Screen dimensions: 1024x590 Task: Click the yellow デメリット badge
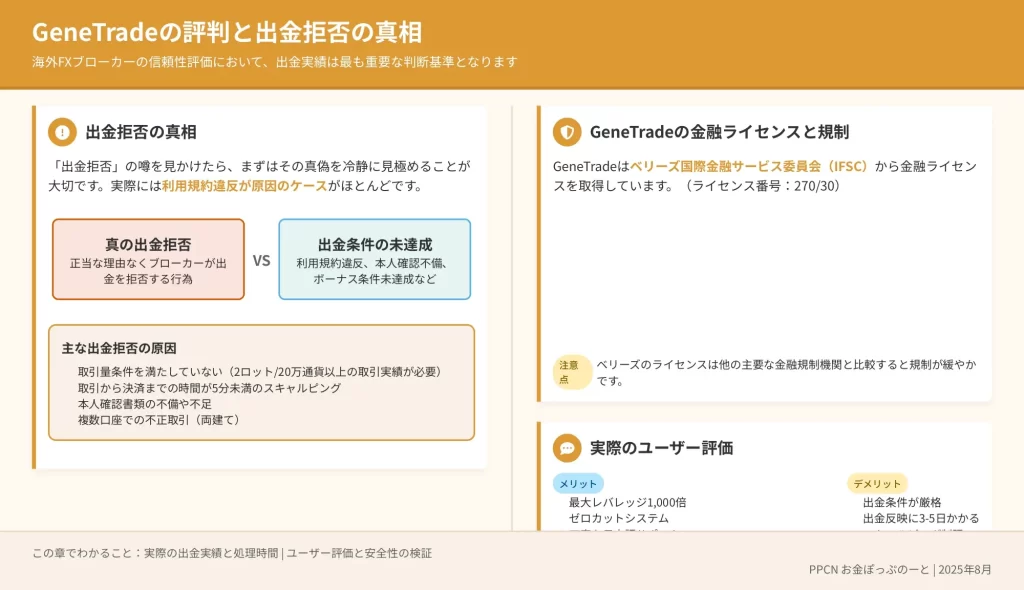pyautogui.click(x=877, y=483)
